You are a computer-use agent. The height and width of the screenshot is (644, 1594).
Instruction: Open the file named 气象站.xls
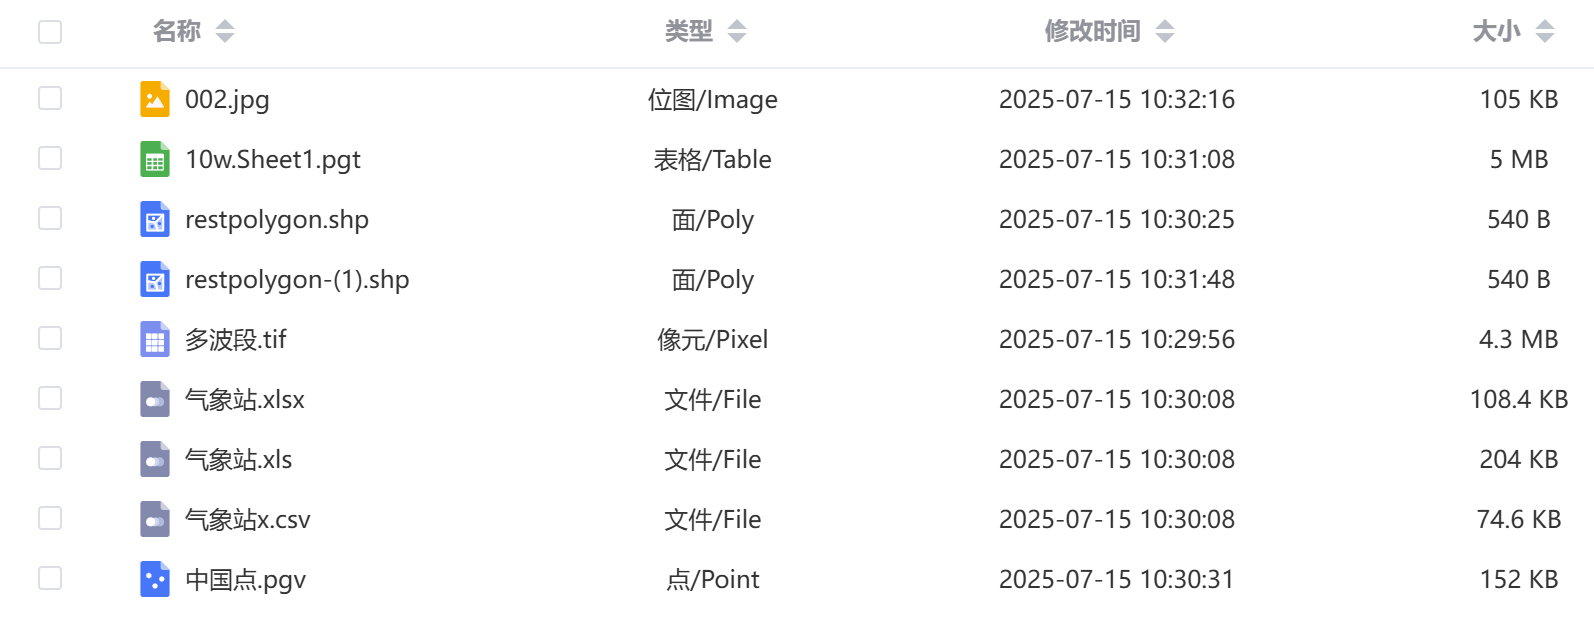(x=239, y=460)
